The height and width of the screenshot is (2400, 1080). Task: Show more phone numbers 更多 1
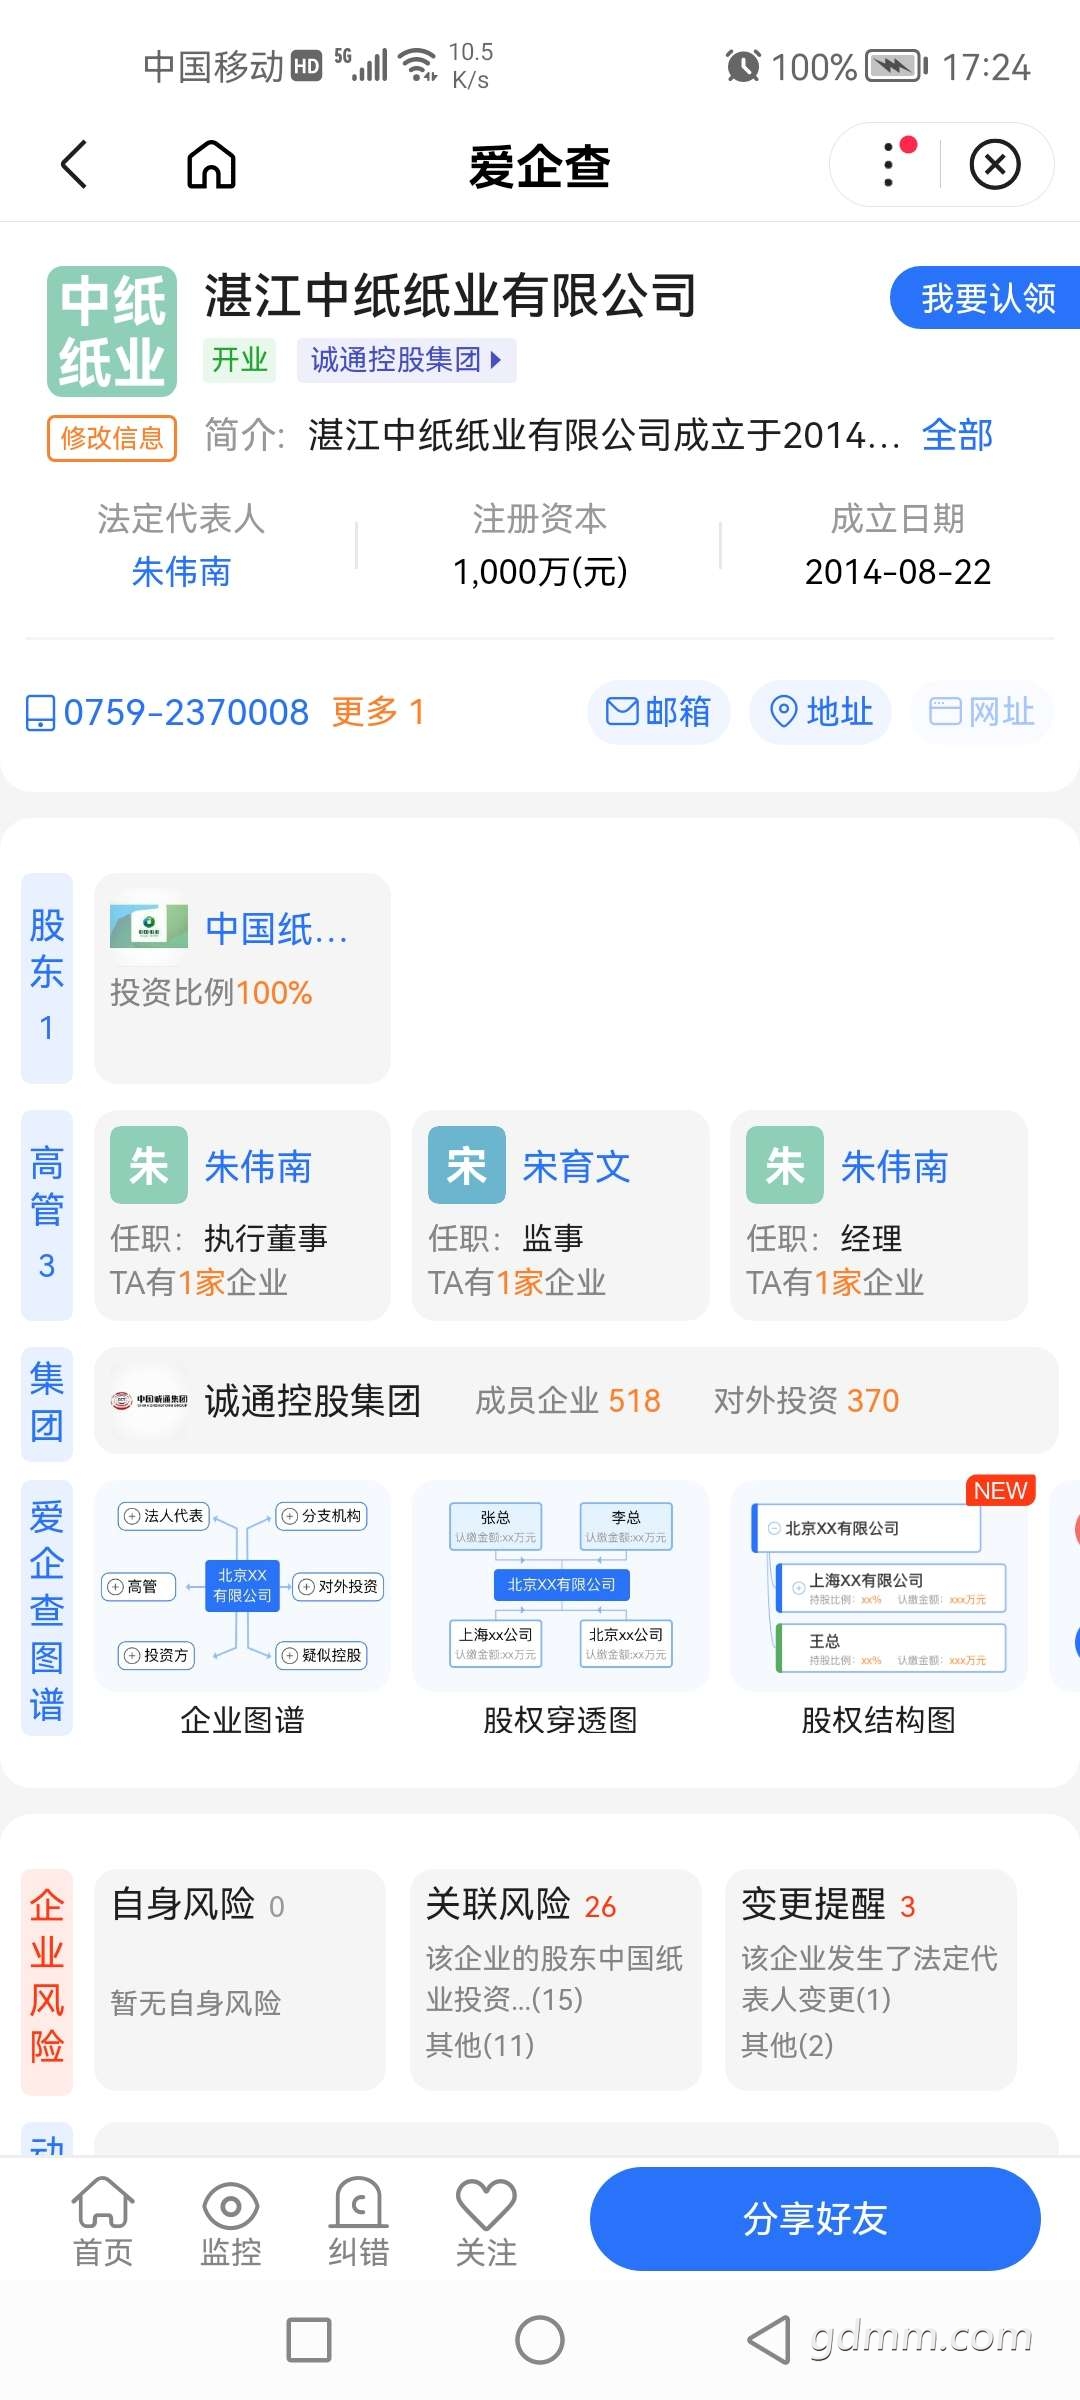(378, 712)
